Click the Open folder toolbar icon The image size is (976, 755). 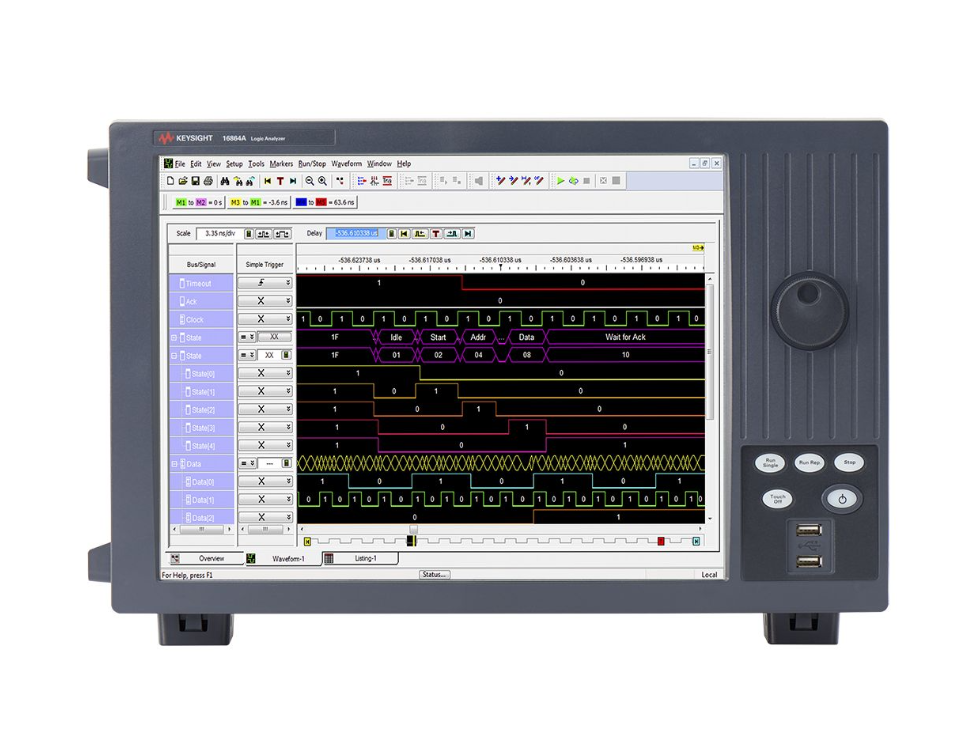pyautogui.click(x=183, y=181)
